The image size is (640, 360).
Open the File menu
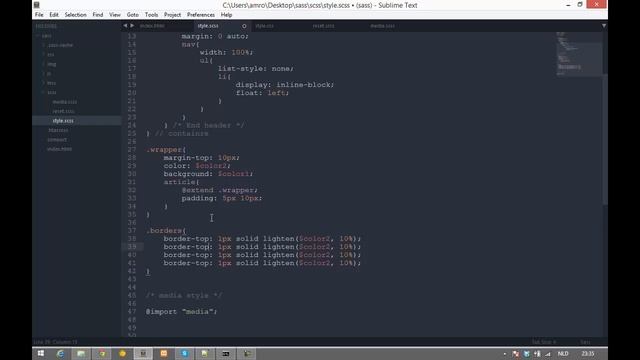pyautogui.click(x=39, y=15)
